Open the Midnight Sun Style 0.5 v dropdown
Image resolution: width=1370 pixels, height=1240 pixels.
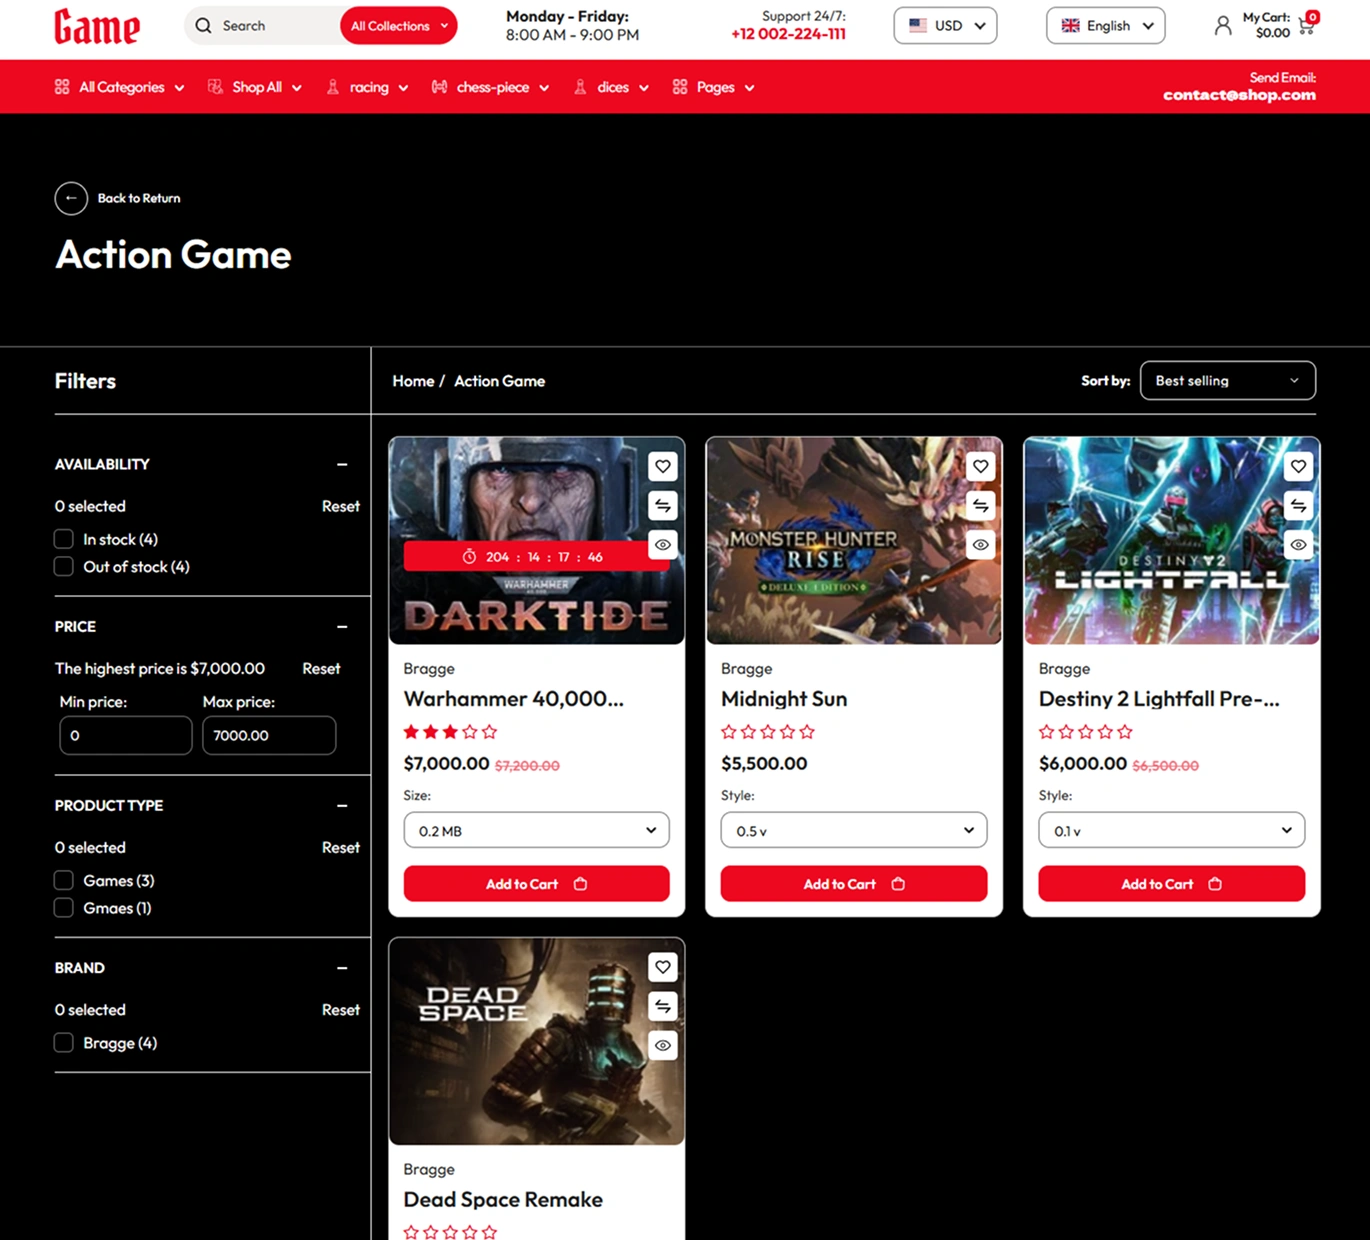point(854,831)
